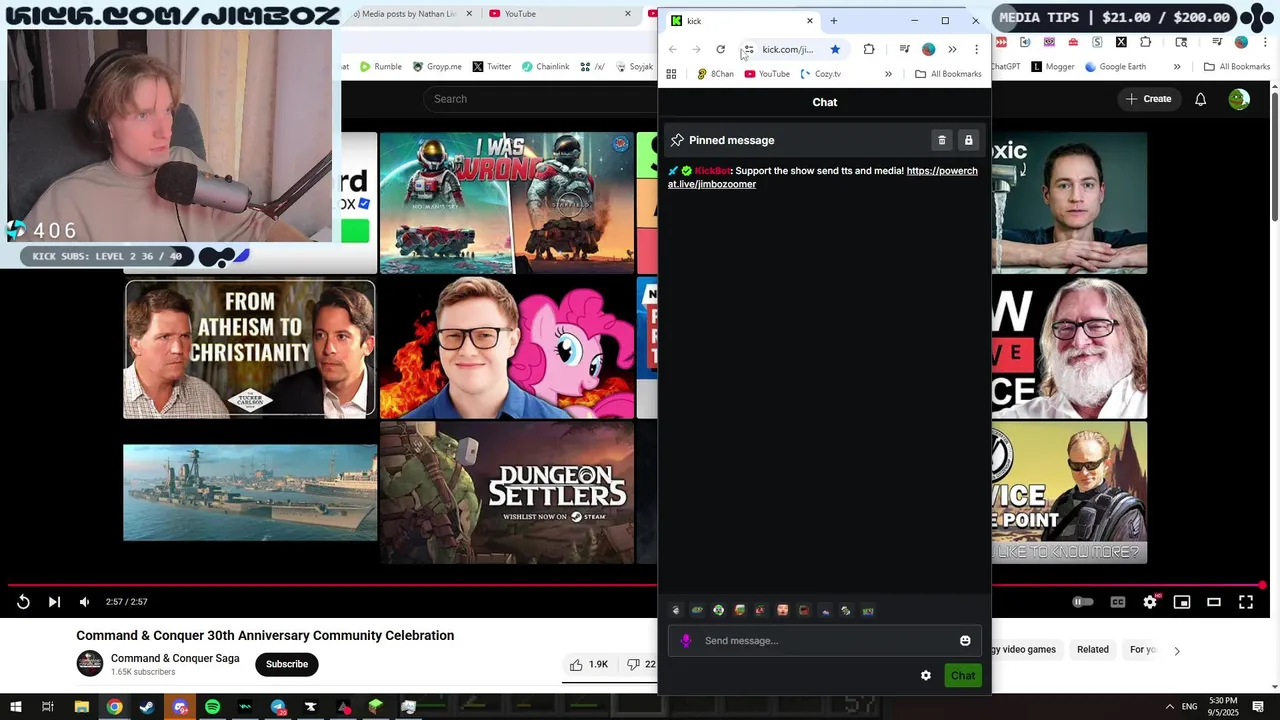Image resolution: width=1280 pixels, height=720 pixels.
Task: Open Telegram from the taskbar
Action: tap(278, 707)
